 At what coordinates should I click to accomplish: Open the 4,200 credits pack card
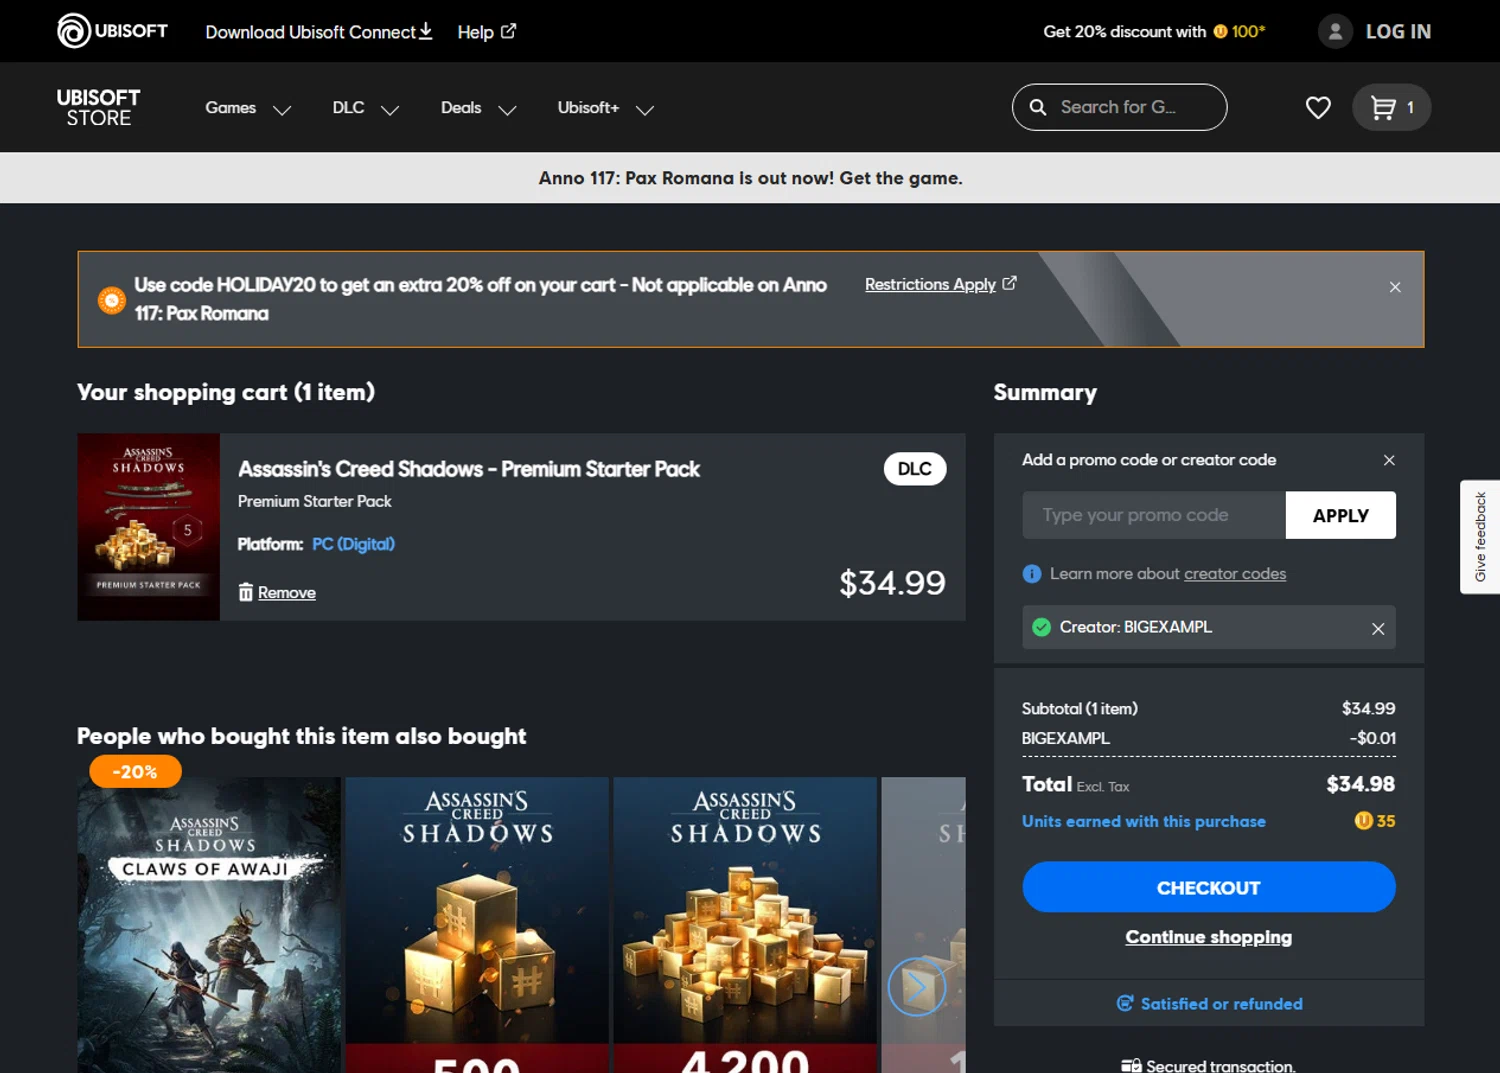click(745, 925)
